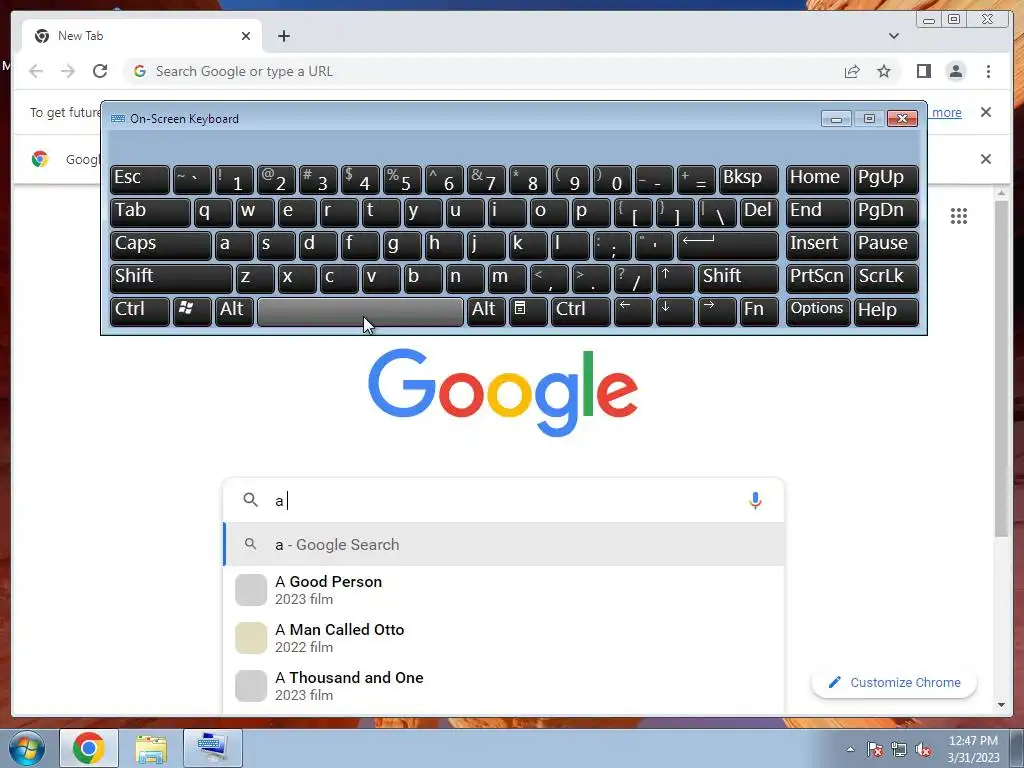Click the page vertical scrollbar thumb
This screenshot has width=1024, height=768.
pos(1001,368)
